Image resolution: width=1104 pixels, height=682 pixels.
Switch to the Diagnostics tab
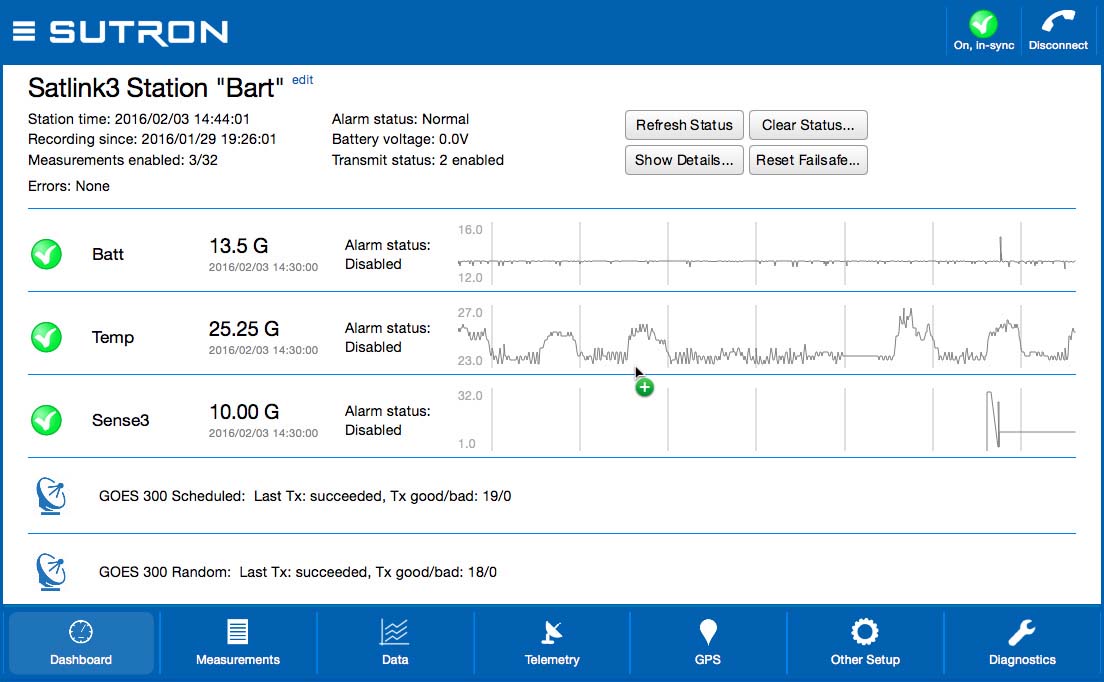1022,643
